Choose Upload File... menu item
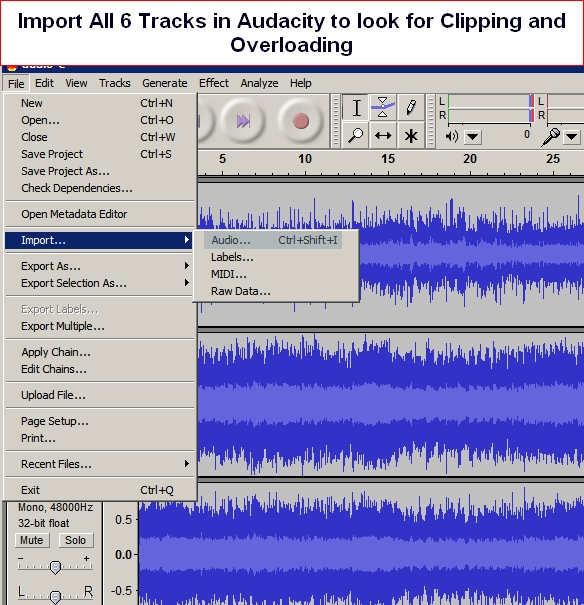Viewport: 584px width, 605px height. 99,395
